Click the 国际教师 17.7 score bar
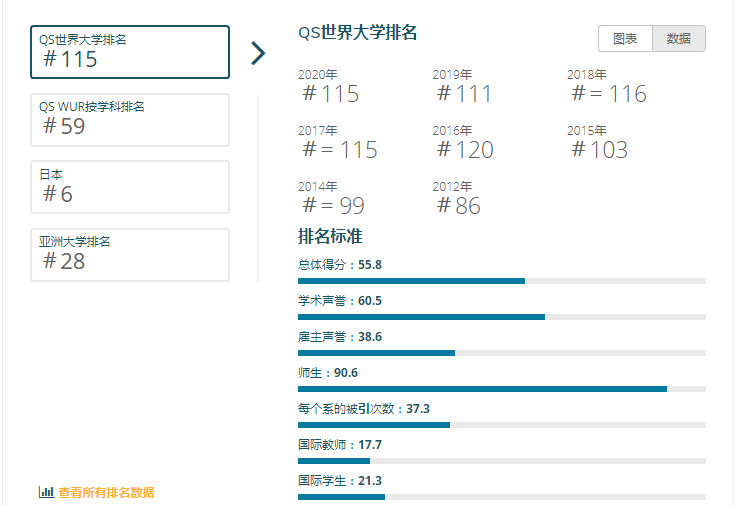The image size is (734, 506). [501, 460]
